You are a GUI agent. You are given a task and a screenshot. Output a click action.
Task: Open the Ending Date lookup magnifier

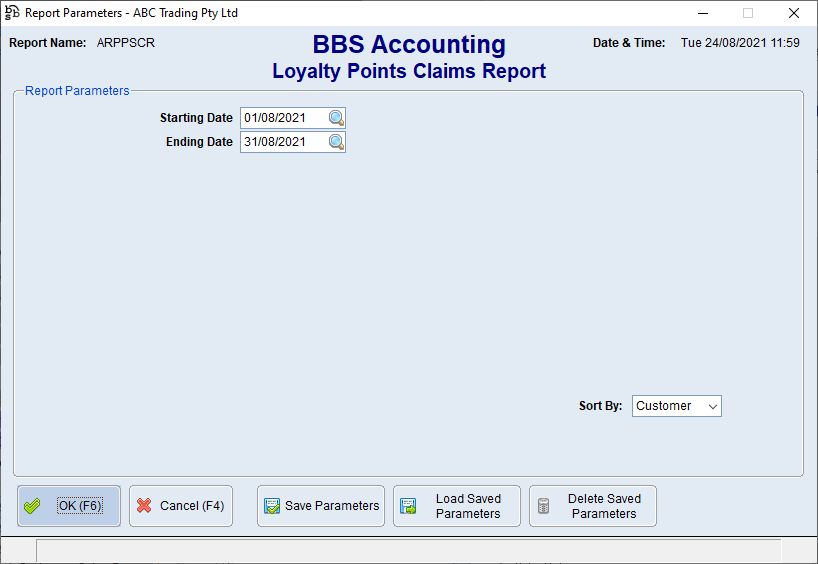(x=336, y=142)
